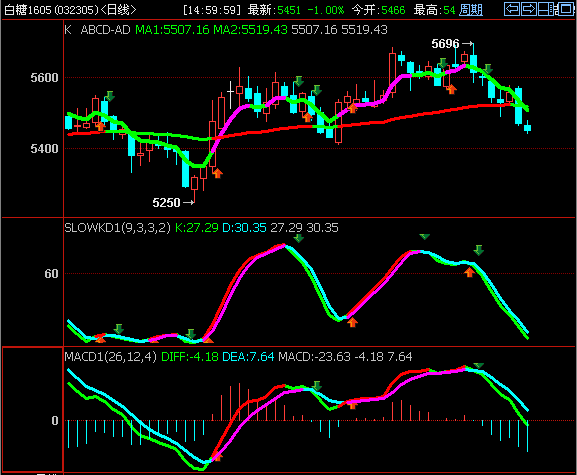
Task: Click the SLOWKD1(9,3,3,2) indicator label
Action: pyautogui.click(x=117, y=228)
